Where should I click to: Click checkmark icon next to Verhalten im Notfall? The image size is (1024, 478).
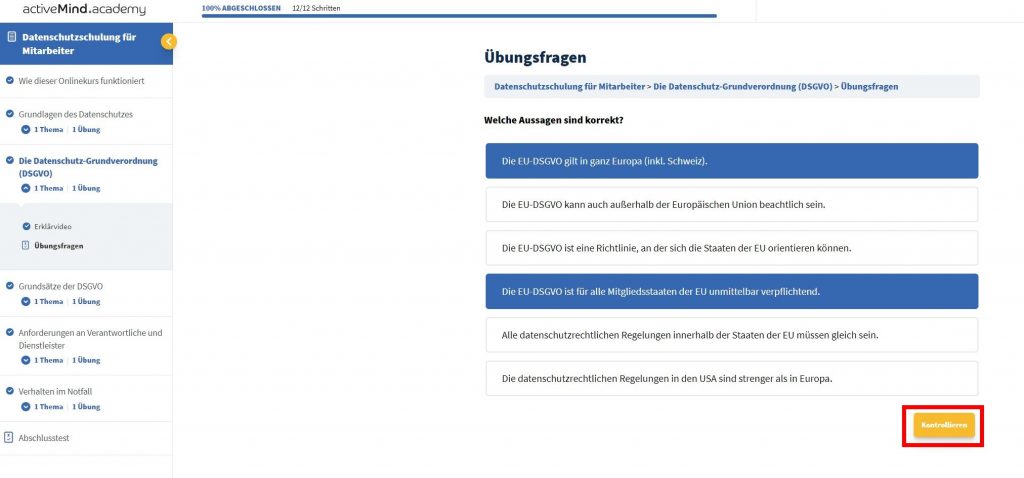click(10, 391)
